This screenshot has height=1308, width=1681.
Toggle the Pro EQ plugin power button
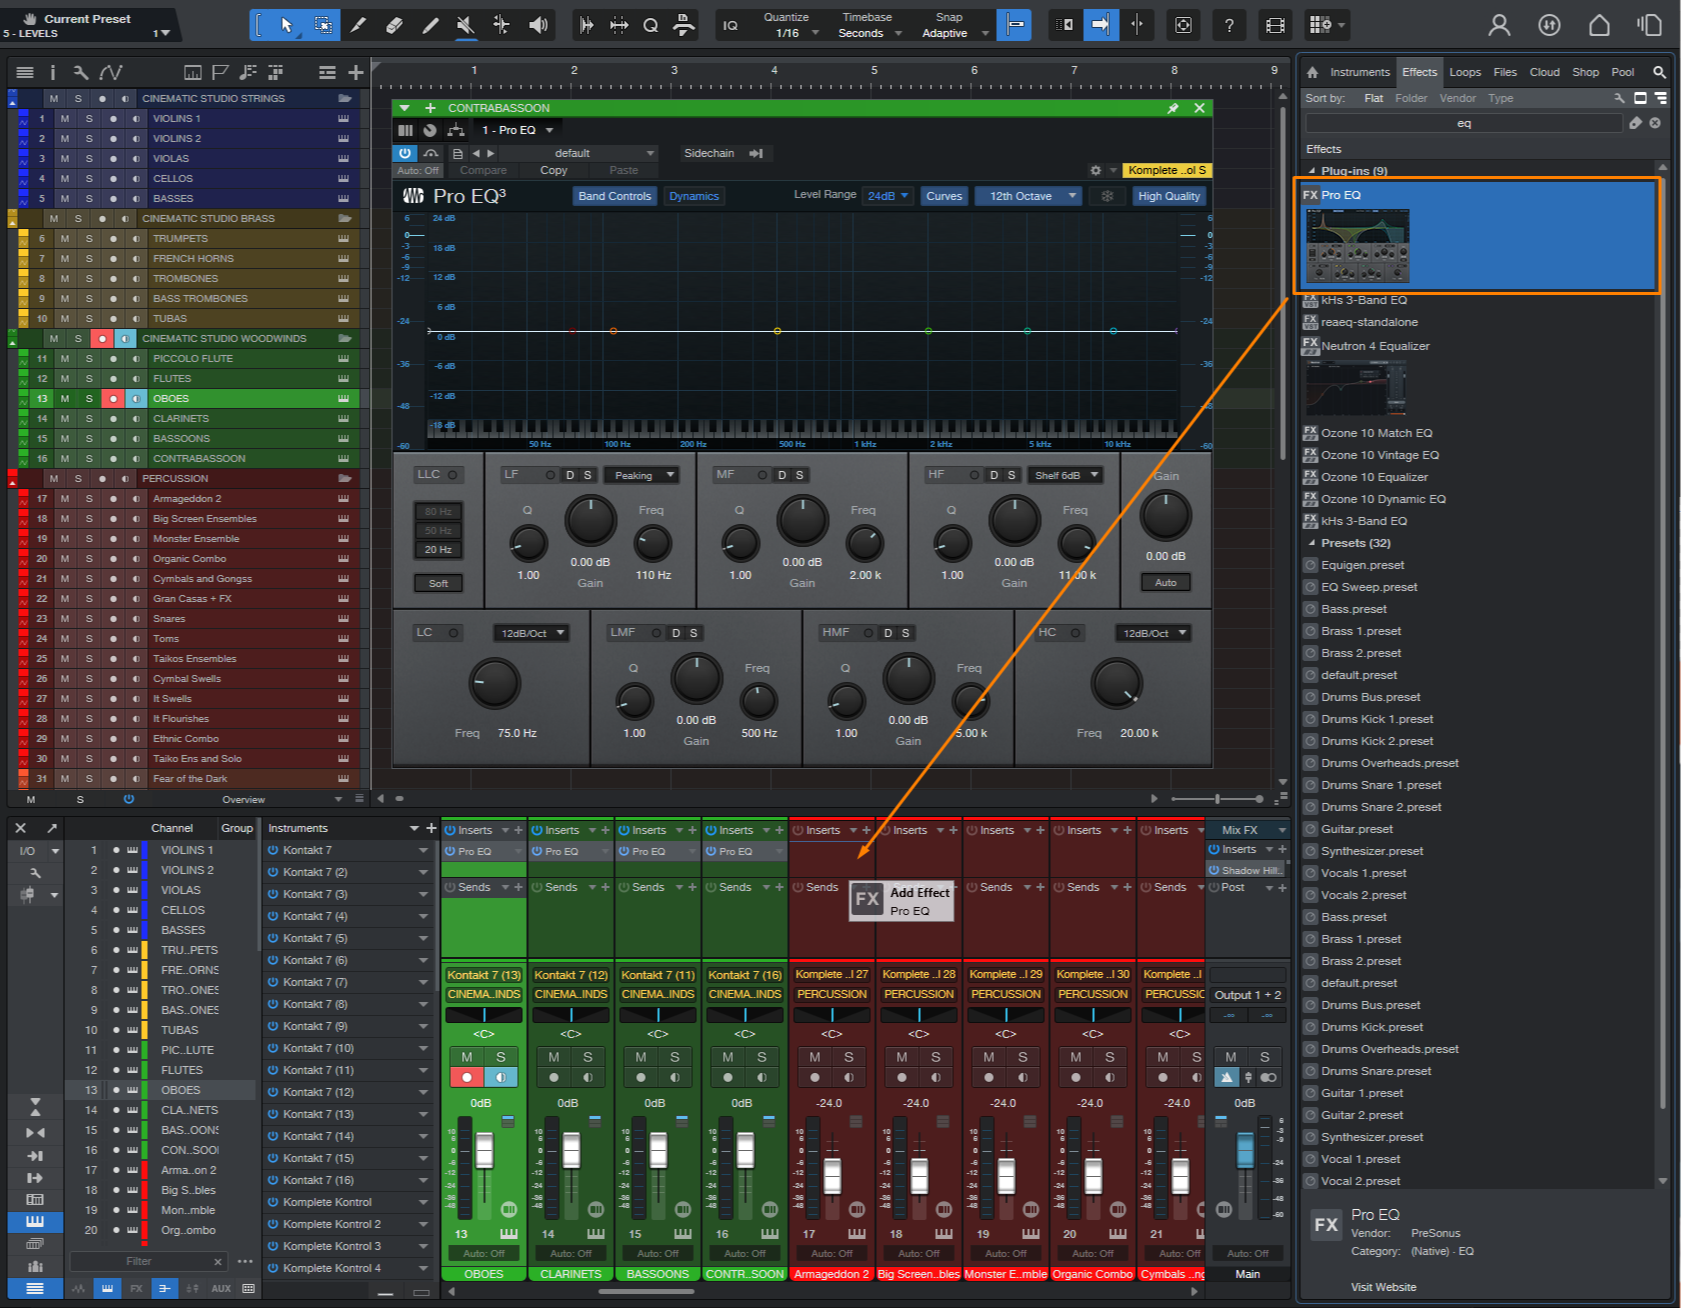(x=405, y=153)
